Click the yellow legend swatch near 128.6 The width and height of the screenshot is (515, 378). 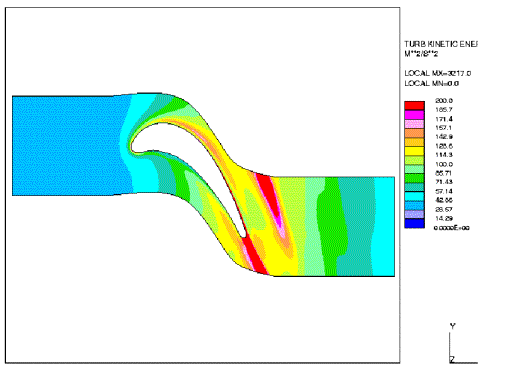pyautogui.click(x=414, y=151)
